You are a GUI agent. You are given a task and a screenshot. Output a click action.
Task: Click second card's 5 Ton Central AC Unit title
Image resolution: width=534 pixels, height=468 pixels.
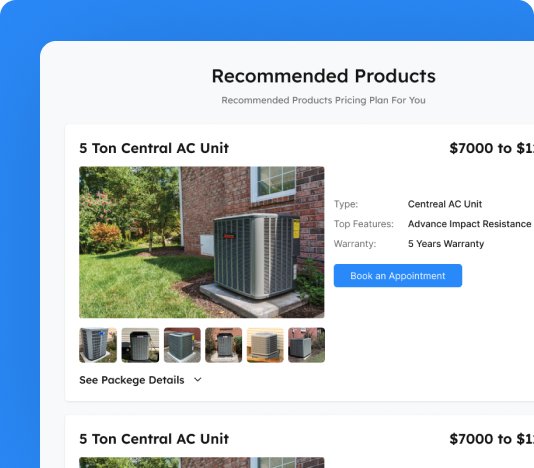154,439
